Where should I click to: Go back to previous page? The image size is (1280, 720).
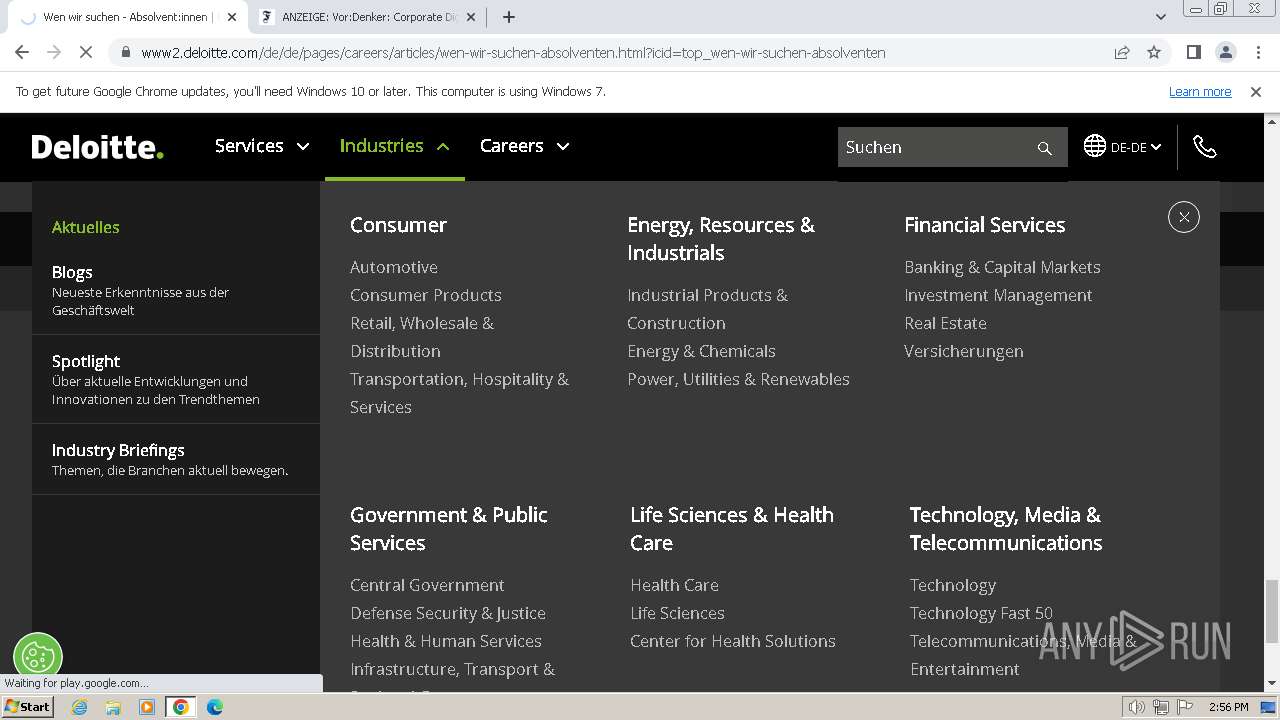pos(22,52)
